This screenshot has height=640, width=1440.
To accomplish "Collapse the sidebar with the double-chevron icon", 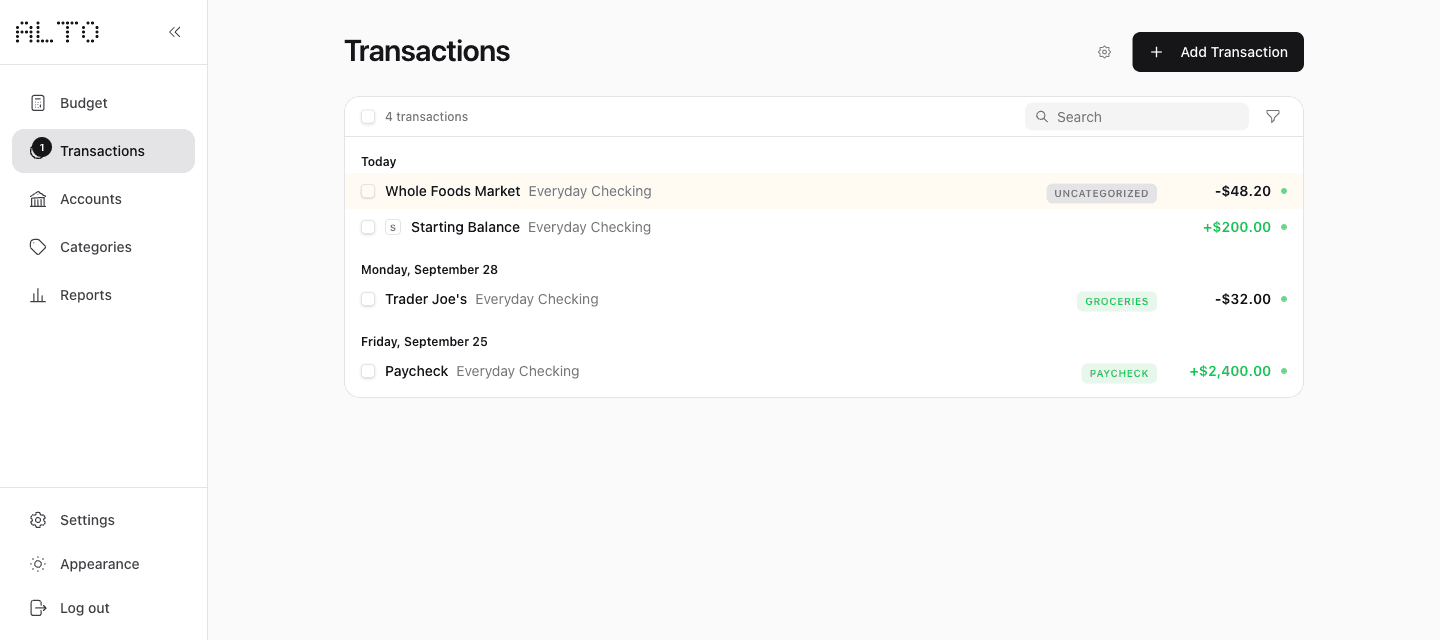I will point(175,32).
